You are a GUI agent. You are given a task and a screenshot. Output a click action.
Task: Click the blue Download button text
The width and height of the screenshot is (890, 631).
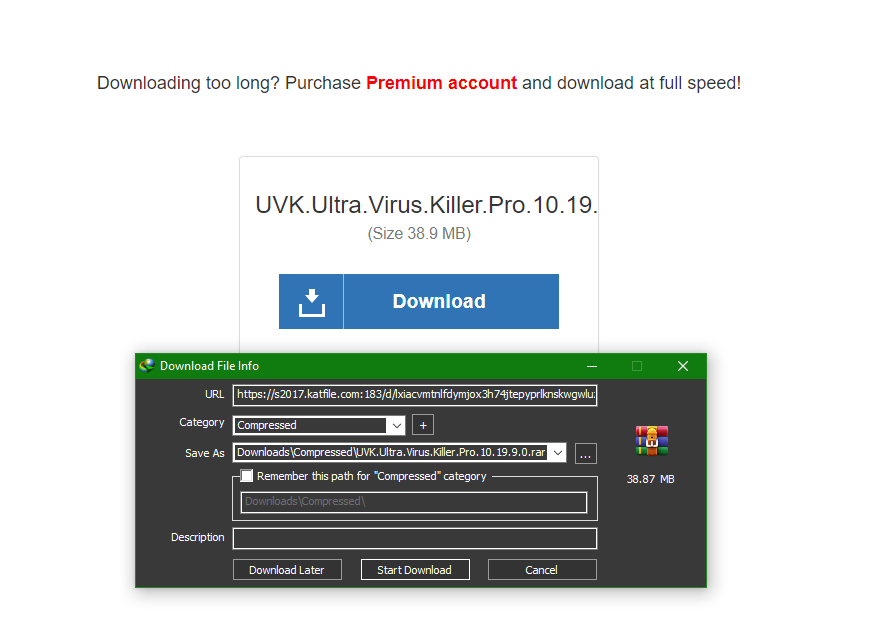439,301
